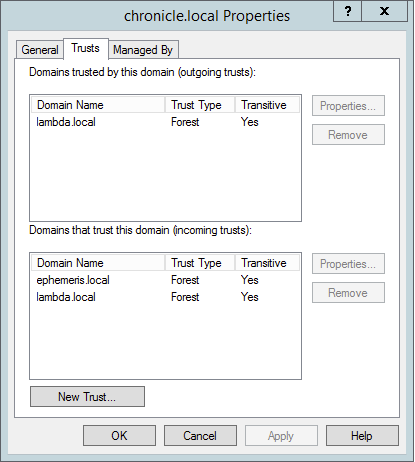The image size is (415, 462).
Task: Click Remove for outgoing trusts
Action: click(x=348, y=135)
